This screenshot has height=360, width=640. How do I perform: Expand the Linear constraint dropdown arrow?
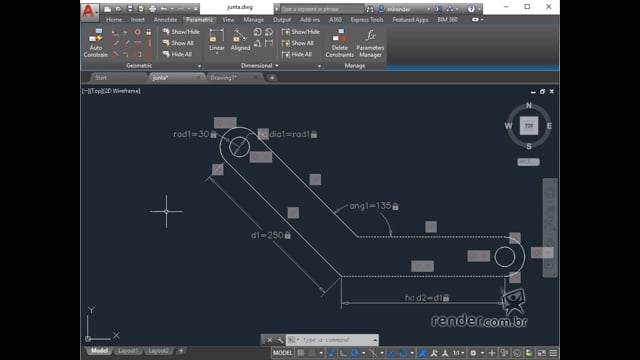point(217,53)
